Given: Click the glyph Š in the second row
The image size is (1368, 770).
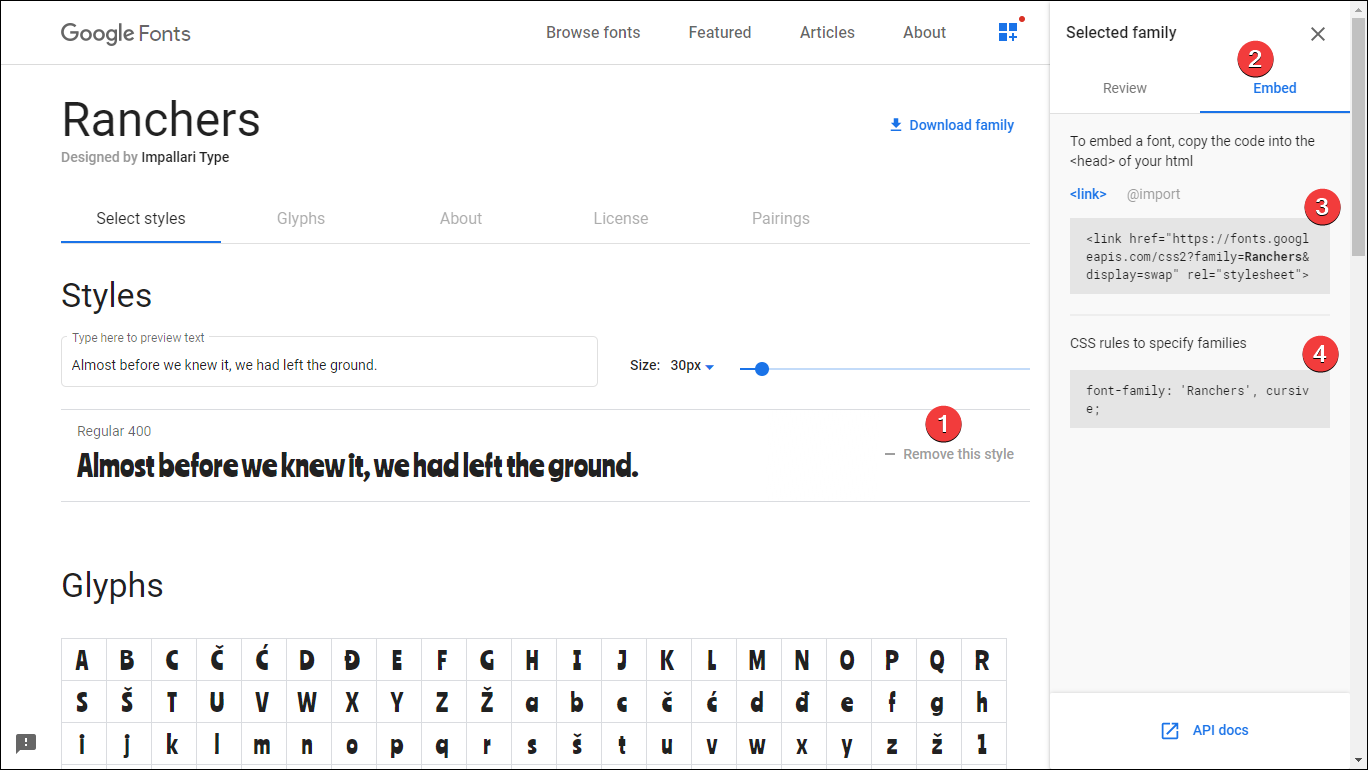Looking at the screenshot, I should pos(128,702).
